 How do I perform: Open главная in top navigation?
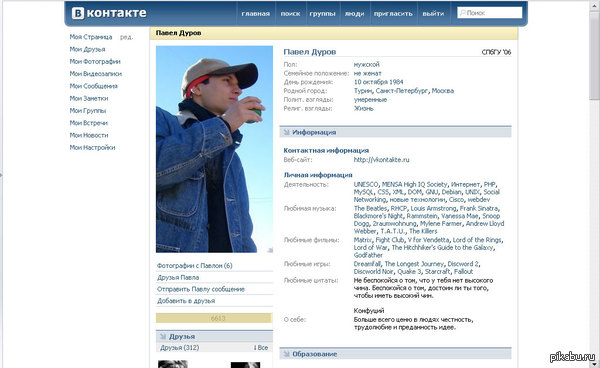[256, 13]
